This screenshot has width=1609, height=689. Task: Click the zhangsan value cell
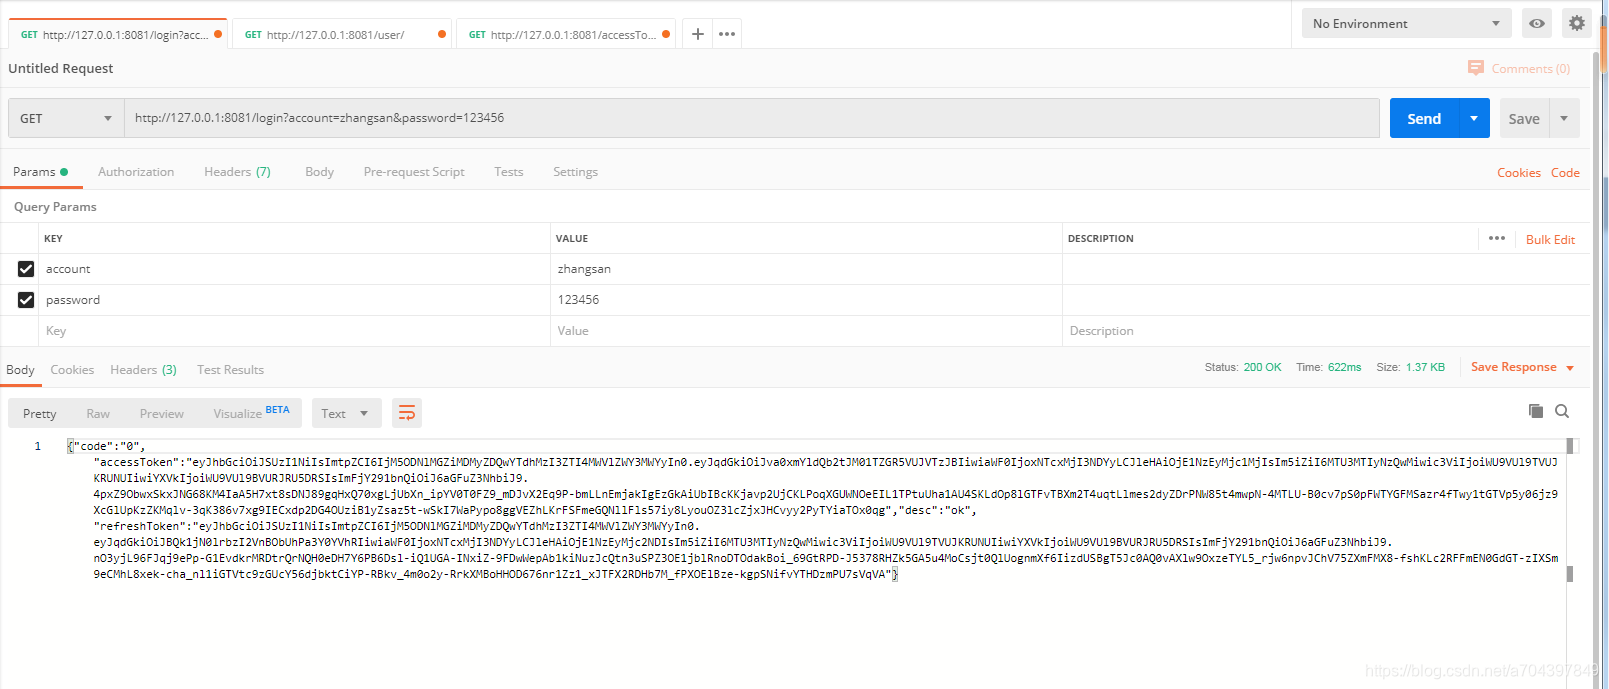806,269
